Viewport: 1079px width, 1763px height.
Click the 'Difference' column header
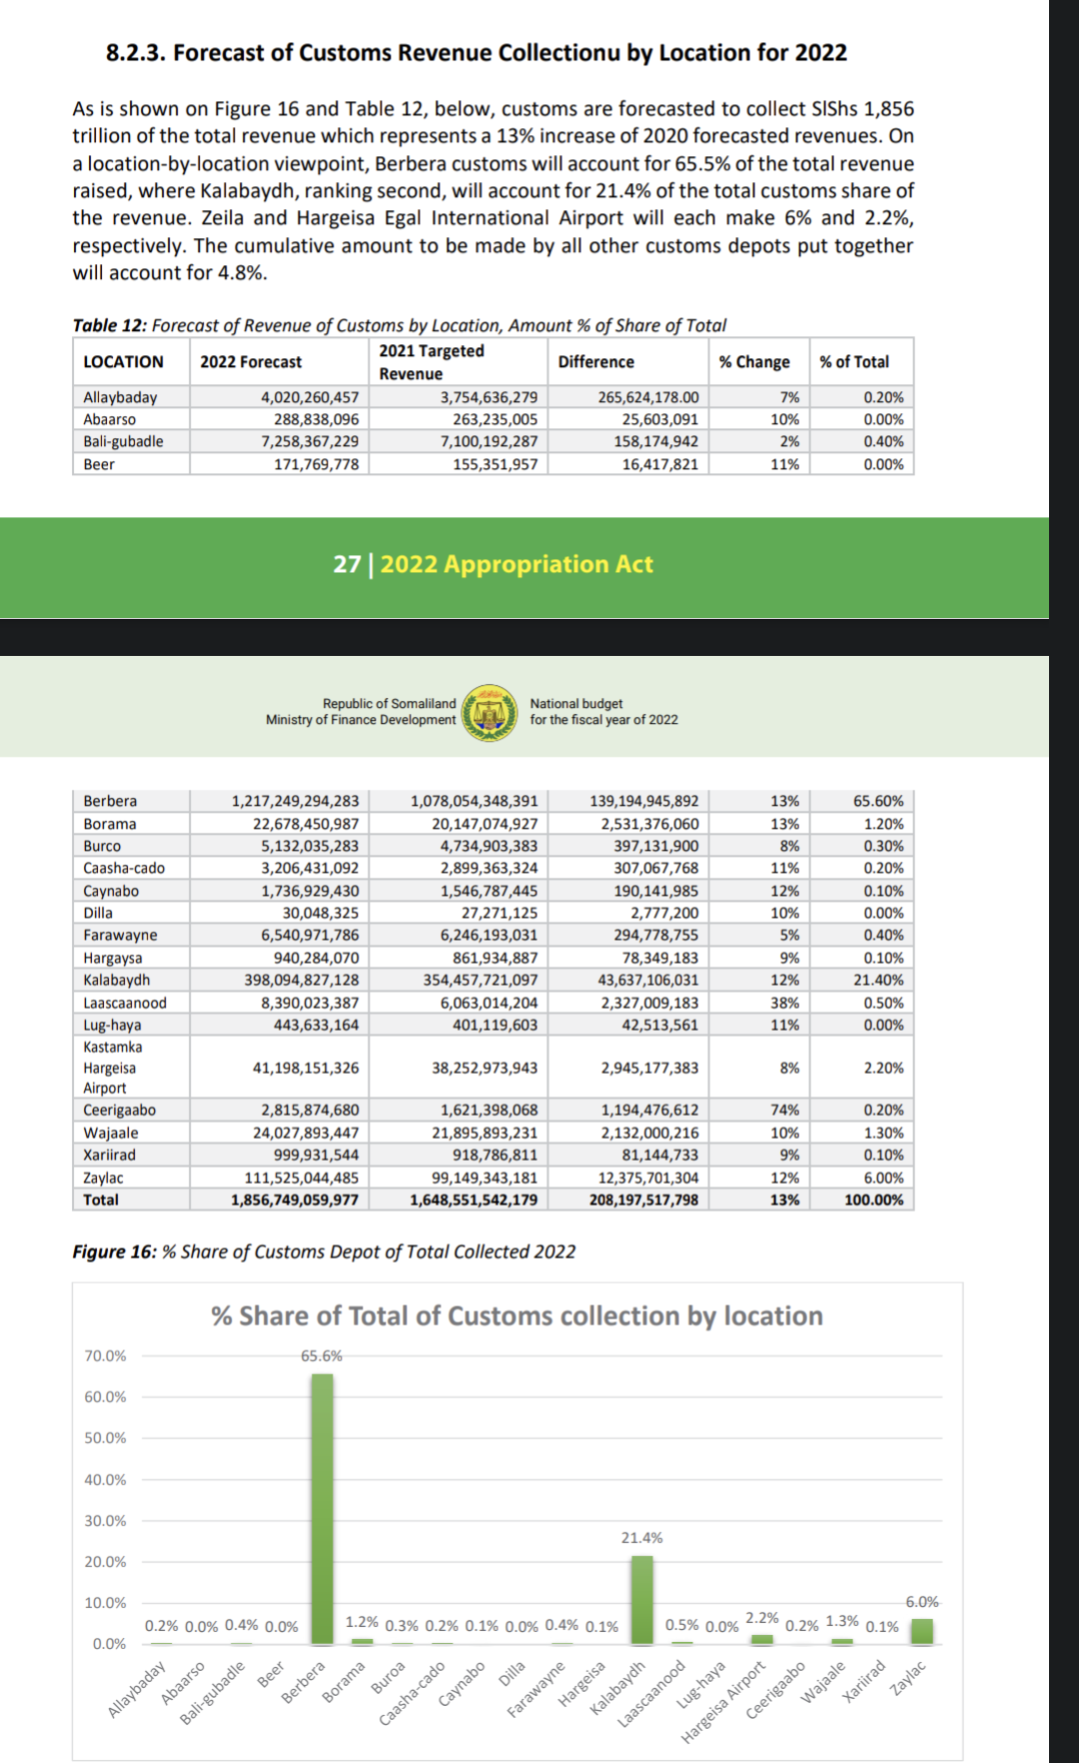596,362
